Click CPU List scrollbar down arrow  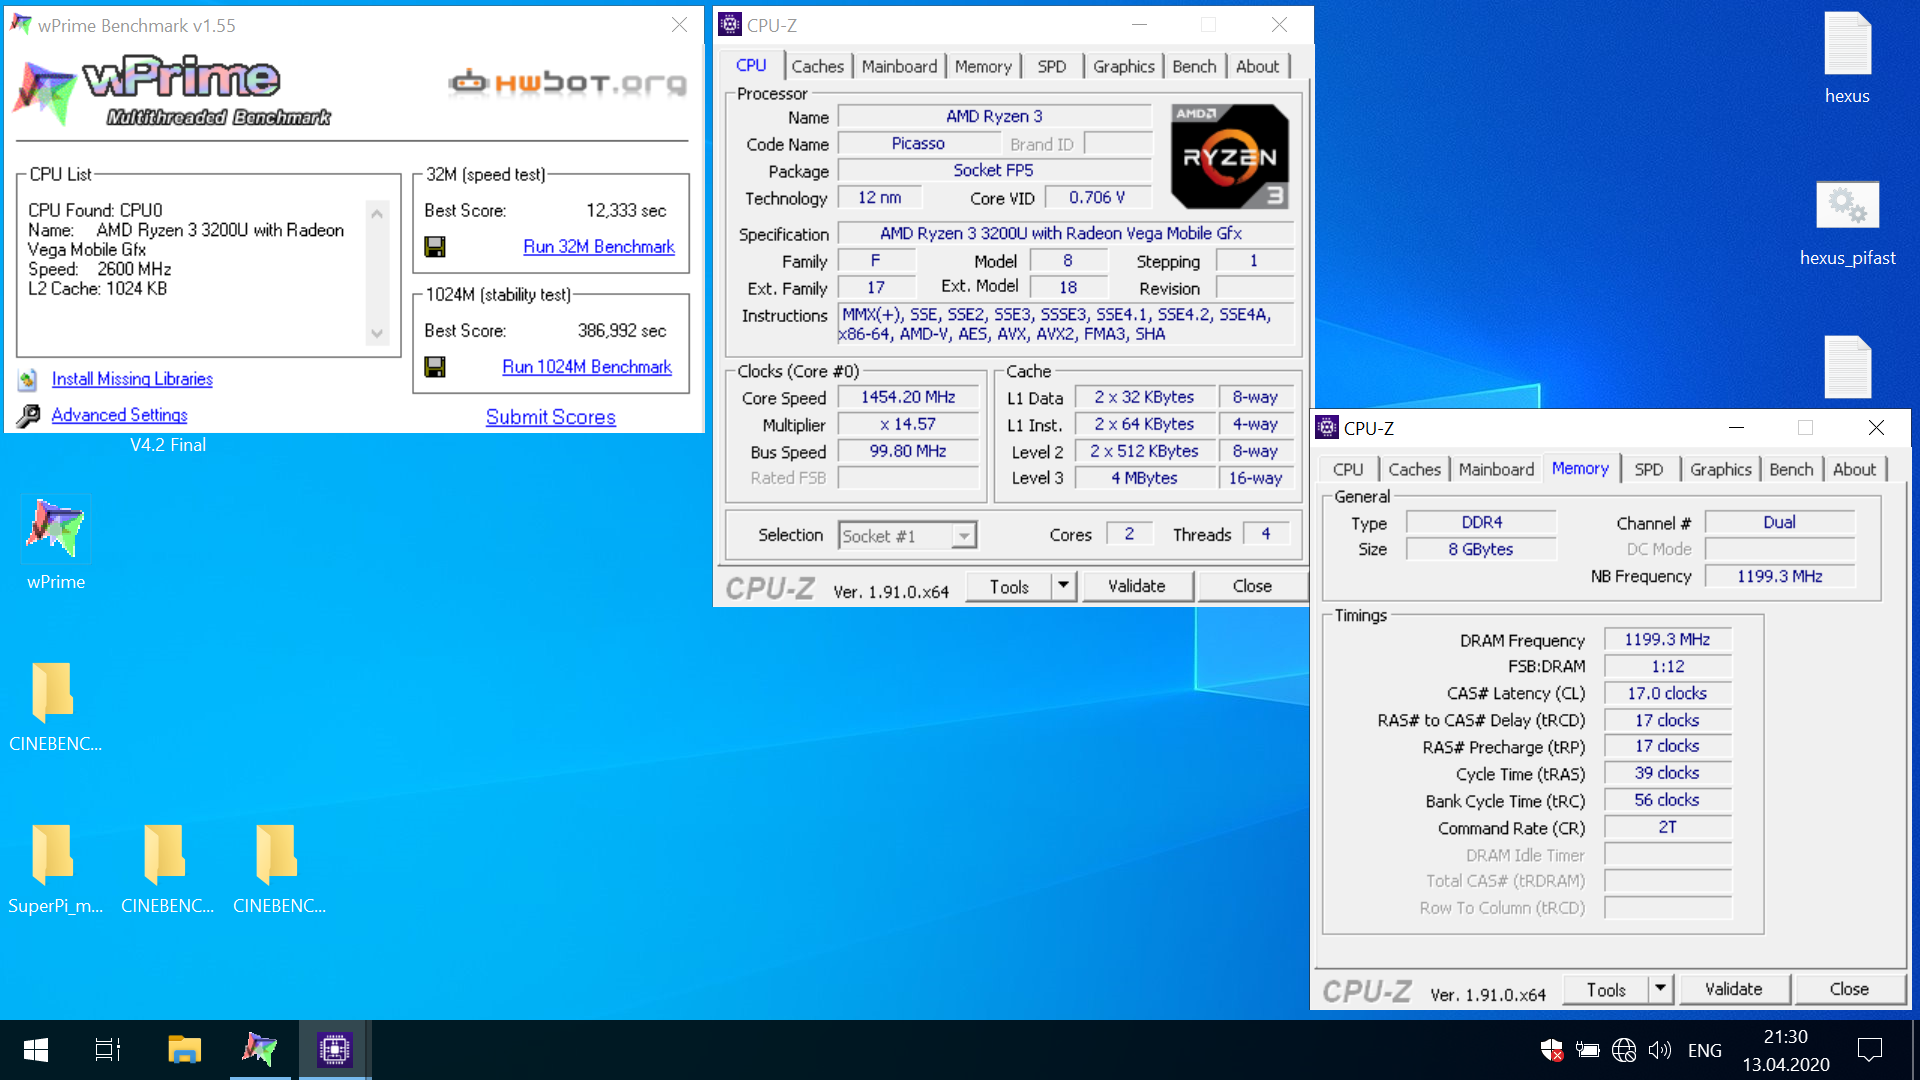point(377,334)
